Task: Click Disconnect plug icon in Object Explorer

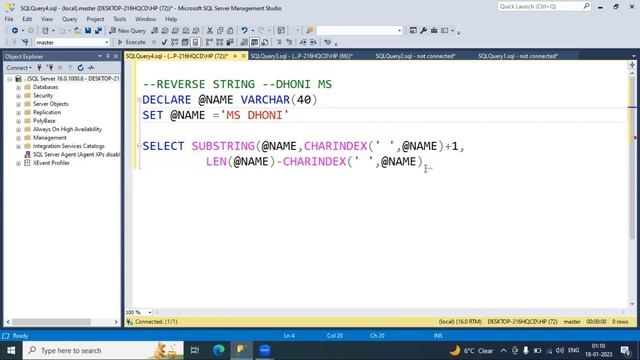Action: 50,68
